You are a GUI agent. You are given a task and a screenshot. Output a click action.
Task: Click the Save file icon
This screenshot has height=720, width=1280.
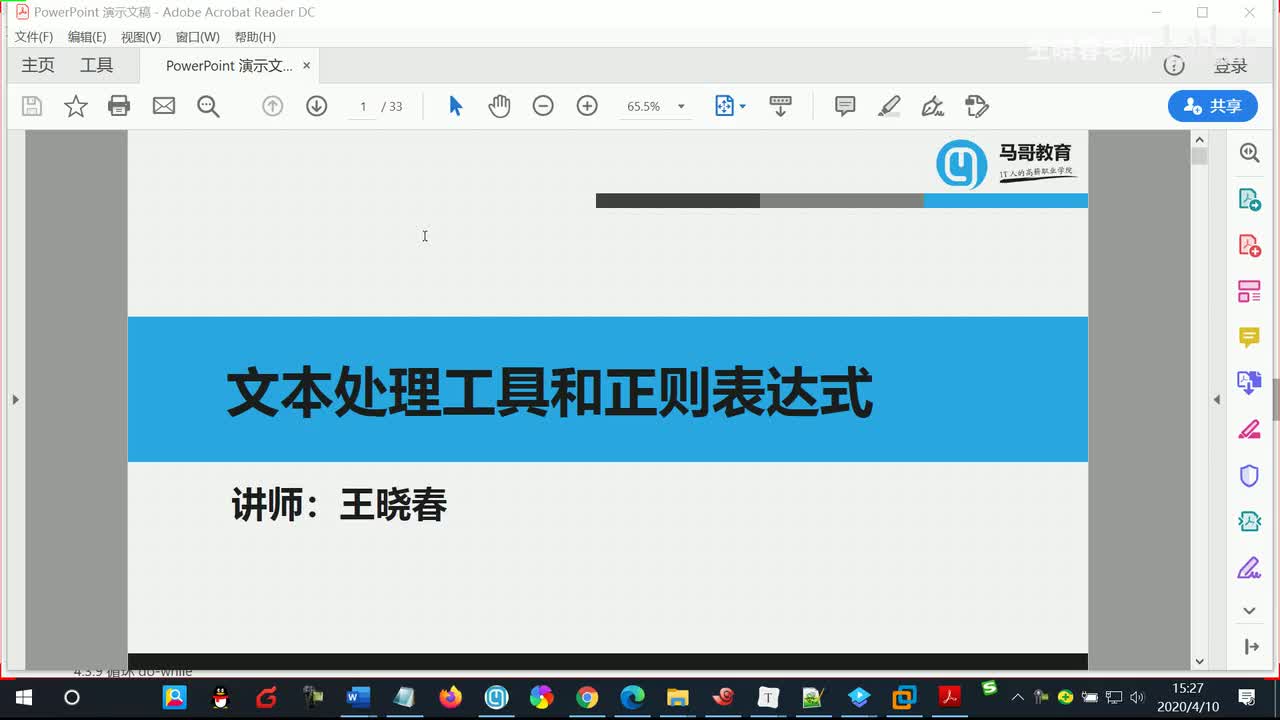point(32,106)
